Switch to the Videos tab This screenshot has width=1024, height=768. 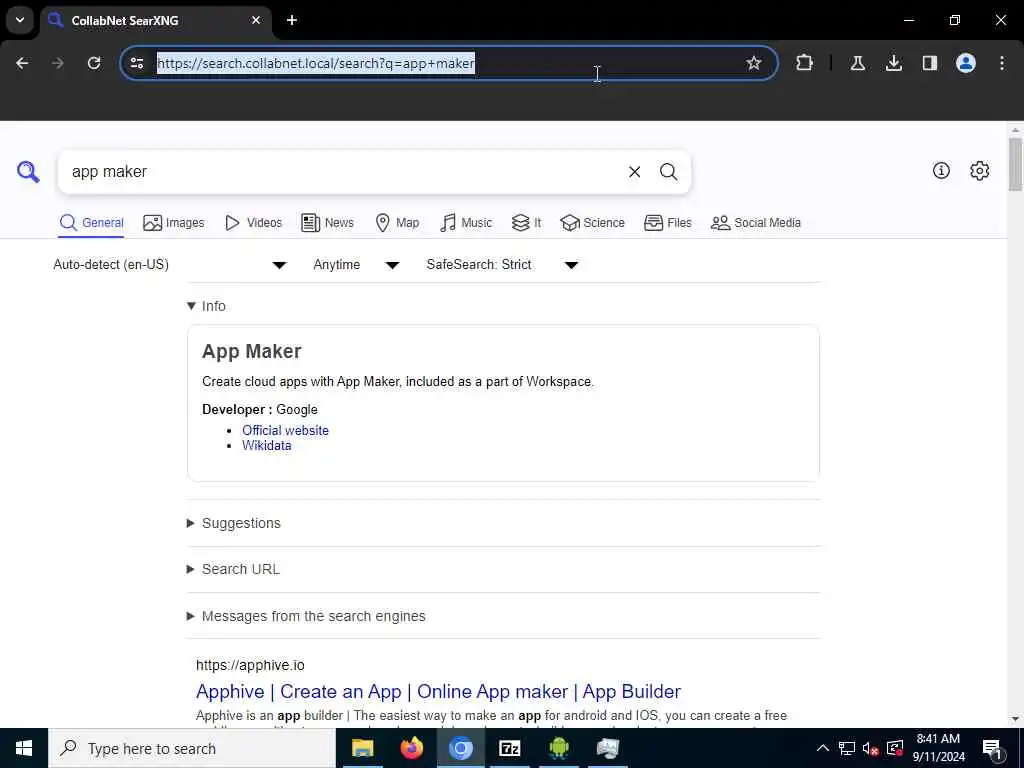(x=253, y=223)
